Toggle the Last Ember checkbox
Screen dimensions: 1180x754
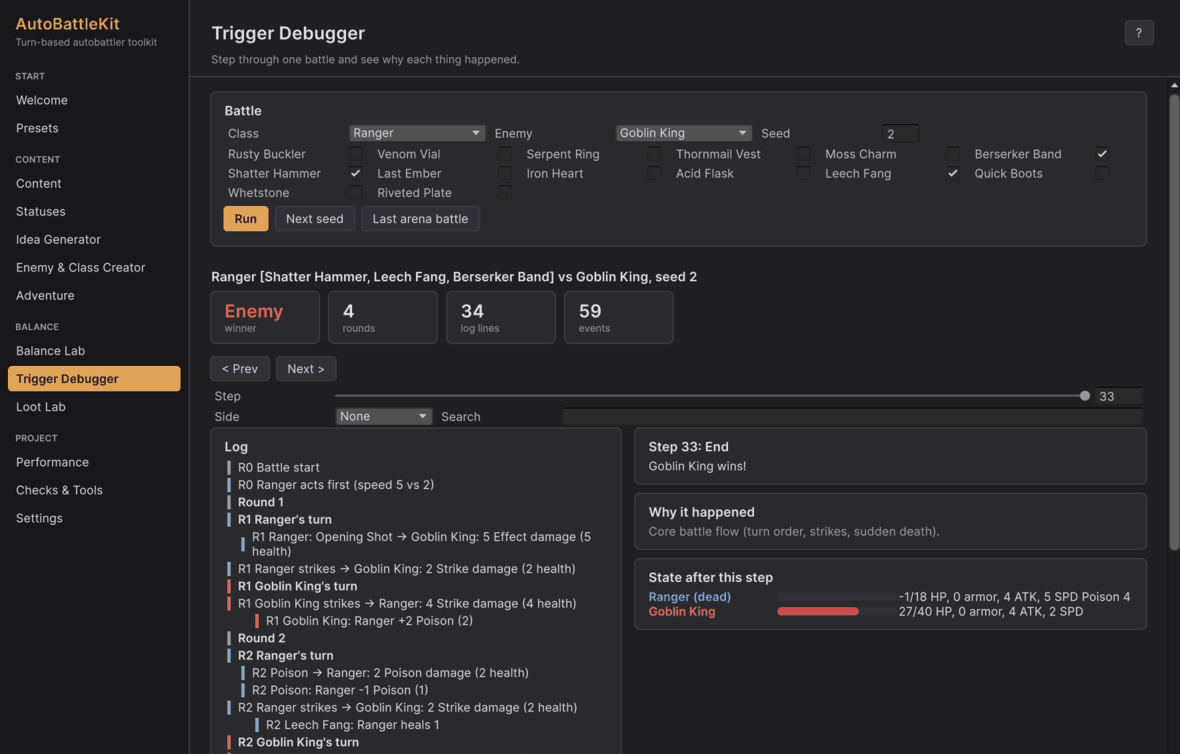(504, 173)
